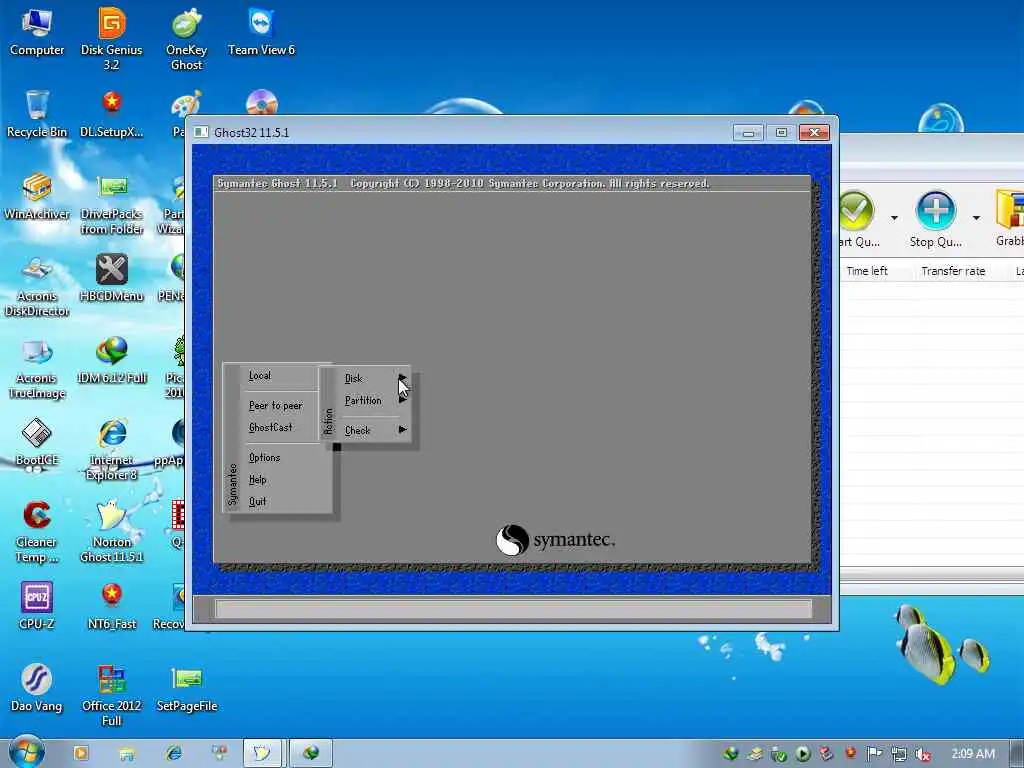Open the Computer desktop icon
1024x768 pixels.
[37, 31]
